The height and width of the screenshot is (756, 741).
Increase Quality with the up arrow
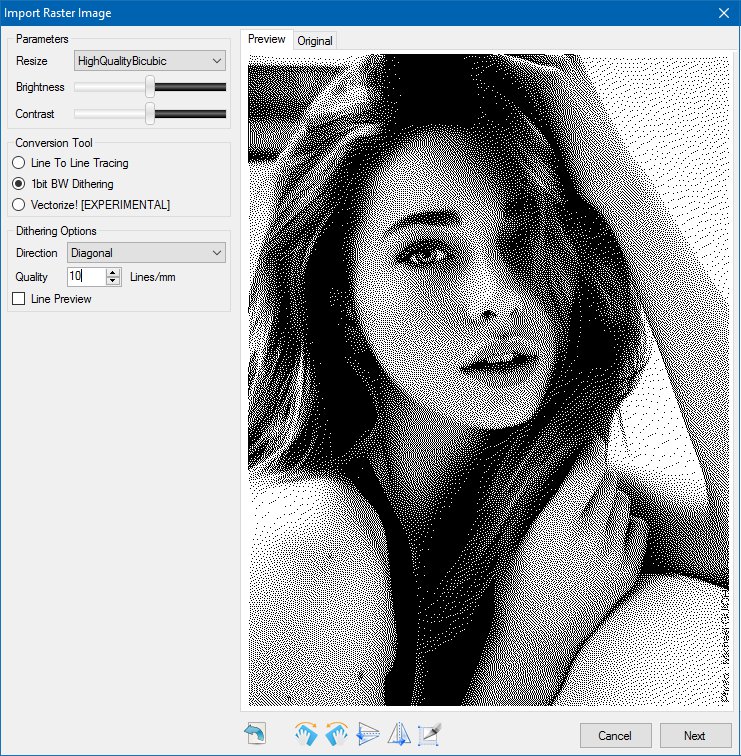113,272
